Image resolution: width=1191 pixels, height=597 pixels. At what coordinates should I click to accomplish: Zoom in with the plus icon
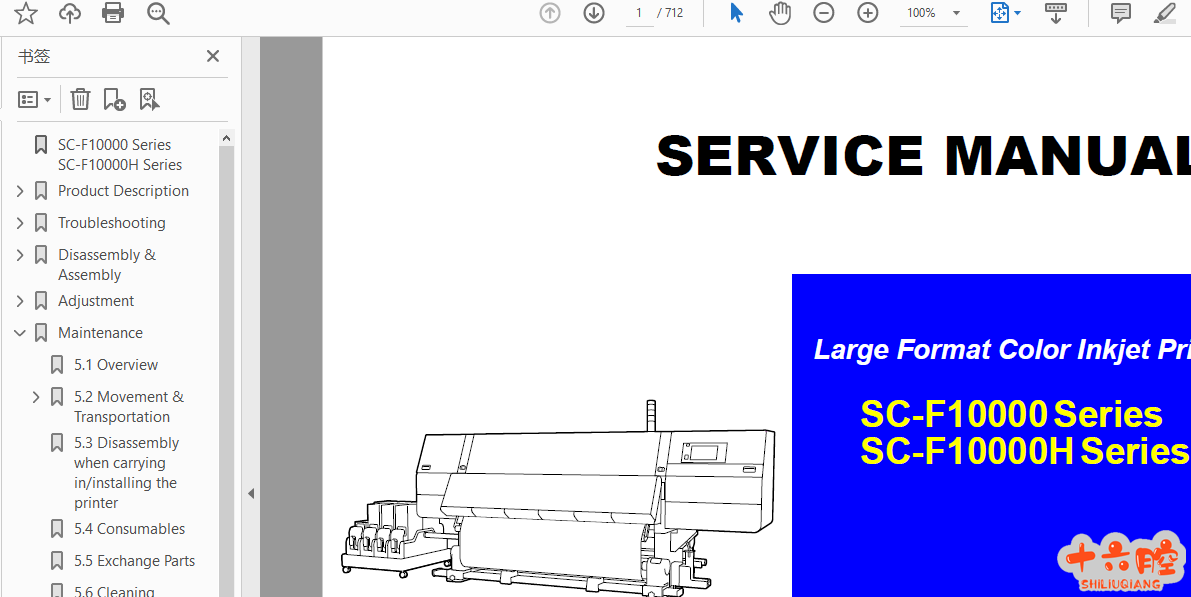tap(868, 13)
